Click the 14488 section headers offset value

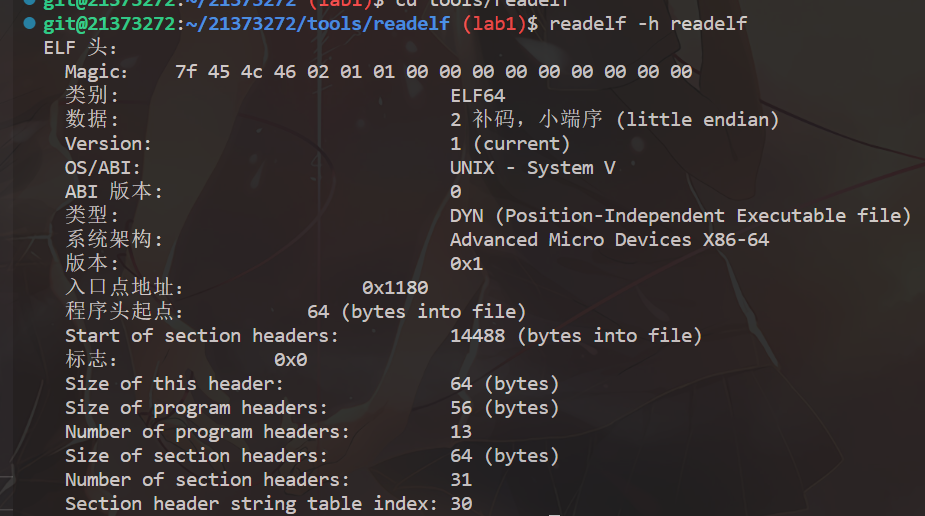coord(477,336)
